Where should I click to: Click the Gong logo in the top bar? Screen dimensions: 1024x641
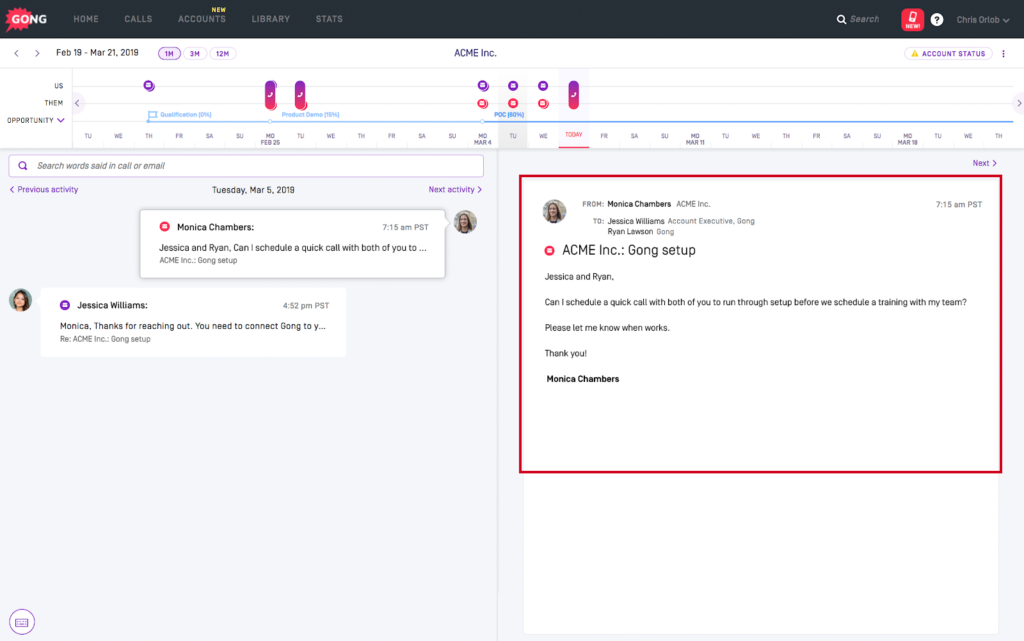coord(25,18)
